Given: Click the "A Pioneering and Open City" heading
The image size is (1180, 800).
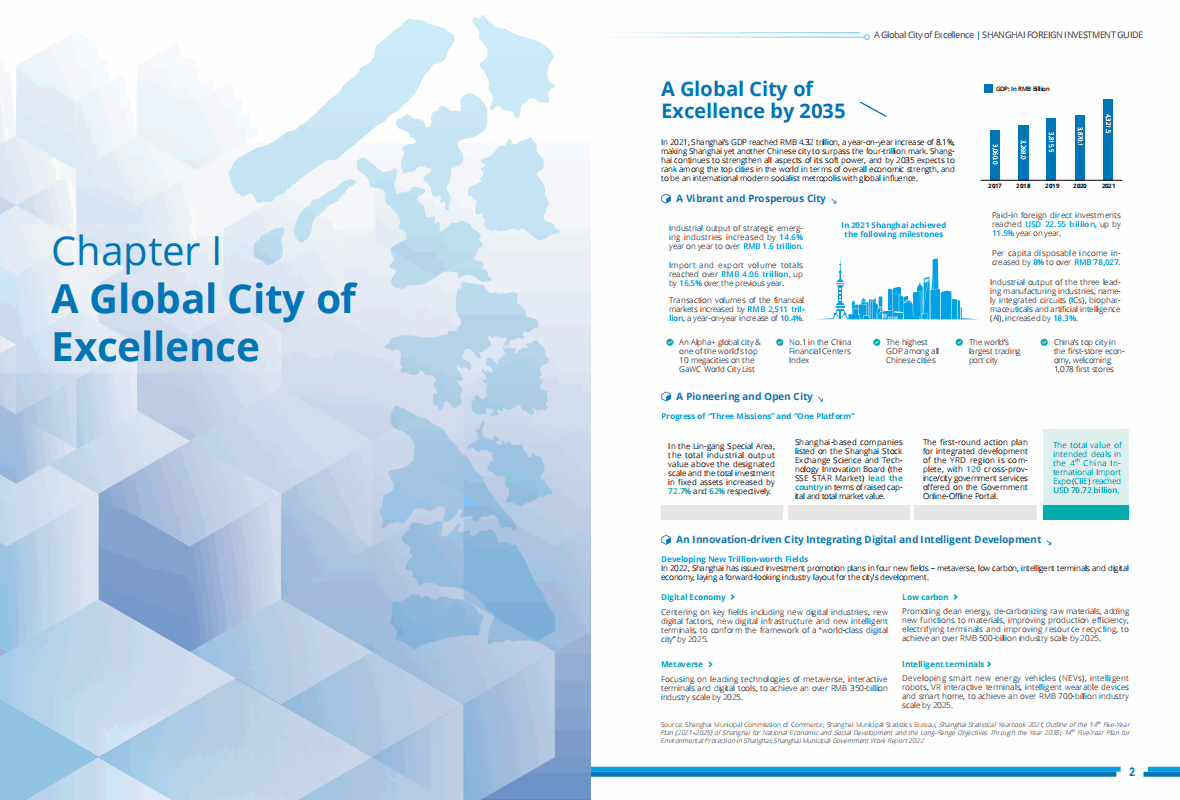Looking at the screenshot, I should pyautogui.click(x=744, y=397).
